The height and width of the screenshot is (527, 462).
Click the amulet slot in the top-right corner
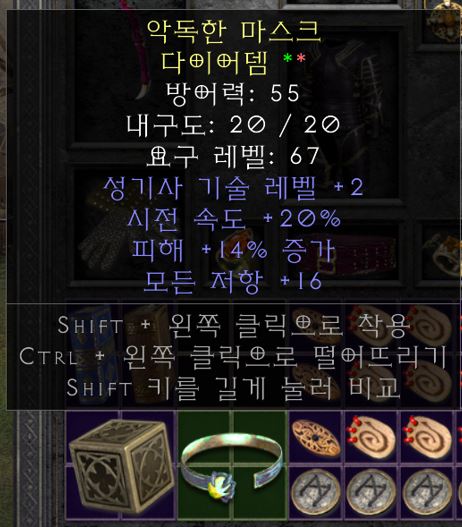443,21
